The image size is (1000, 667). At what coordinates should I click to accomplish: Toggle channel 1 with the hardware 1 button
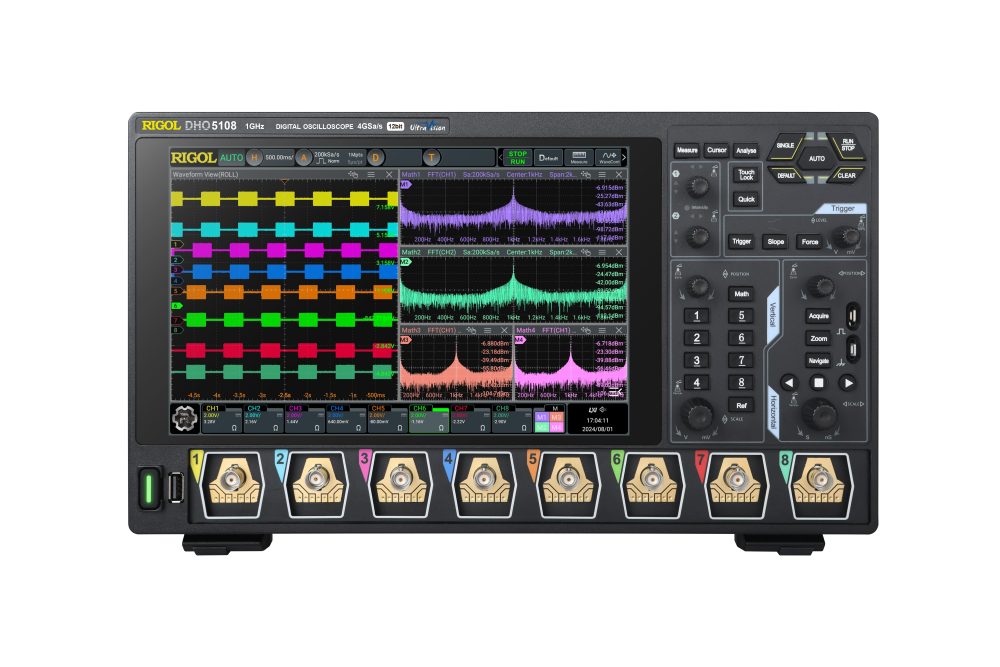[x=696, y=316]
